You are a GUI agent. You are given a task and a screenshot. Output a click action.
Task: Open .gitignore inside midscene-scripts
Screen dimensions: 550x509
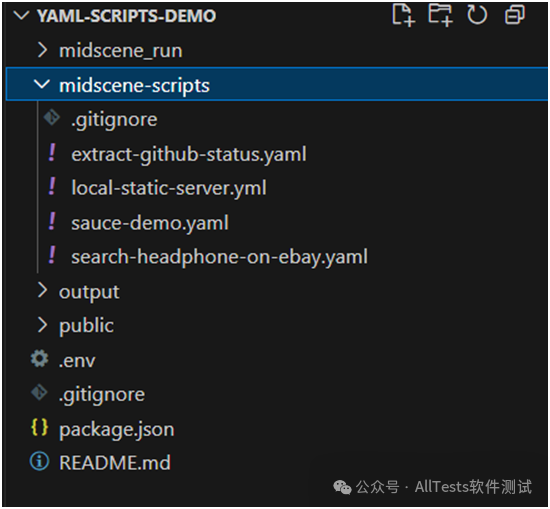coord(114,120)
